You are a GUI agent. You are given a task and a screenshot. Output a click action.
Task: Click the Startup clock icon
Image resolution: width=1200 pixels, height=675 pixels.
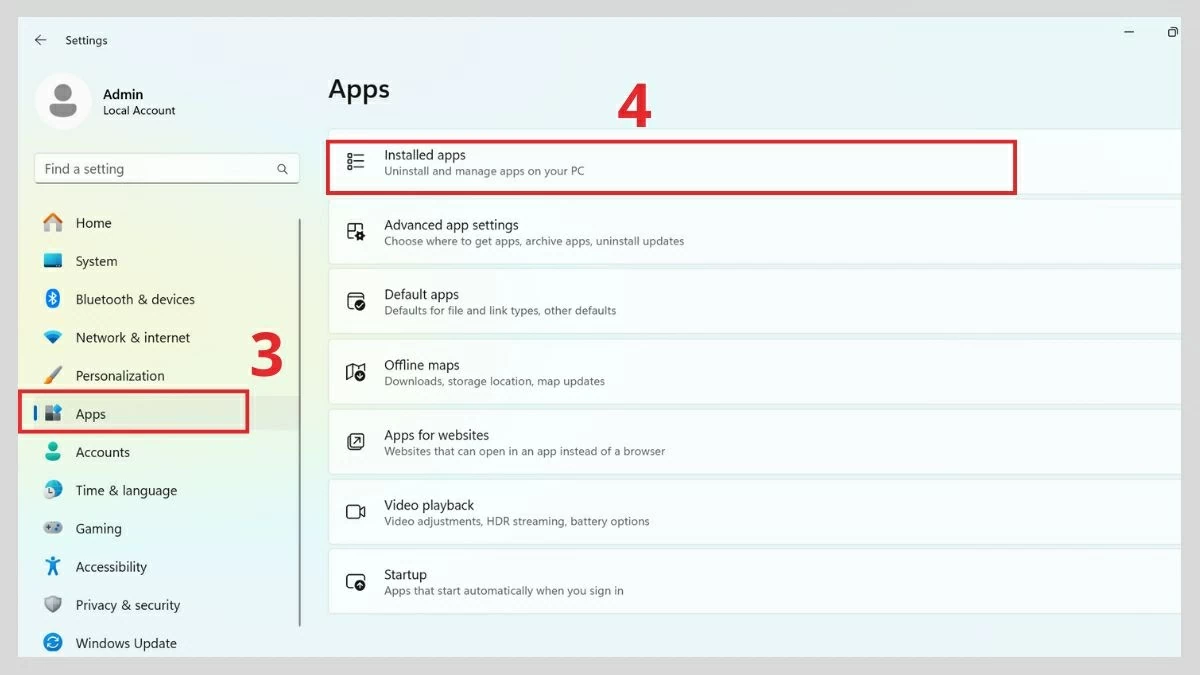[x=355, y=582]
